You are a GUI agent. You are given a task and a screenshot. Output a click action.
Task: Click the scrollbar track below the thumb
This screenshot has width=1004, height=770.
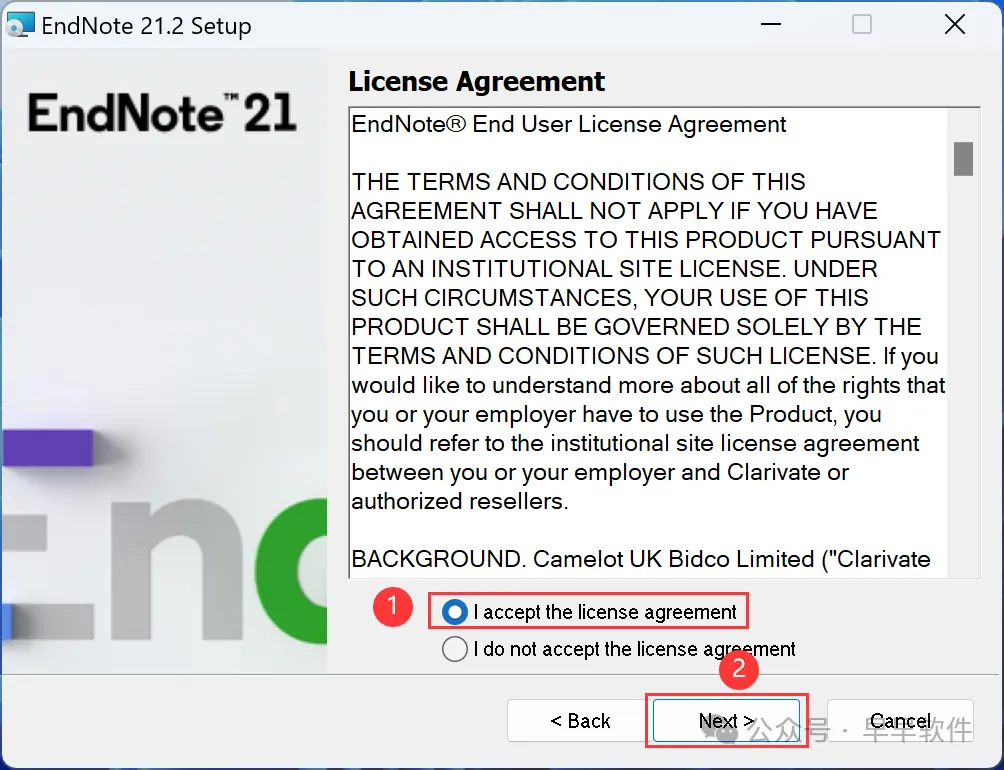(963, 378)
